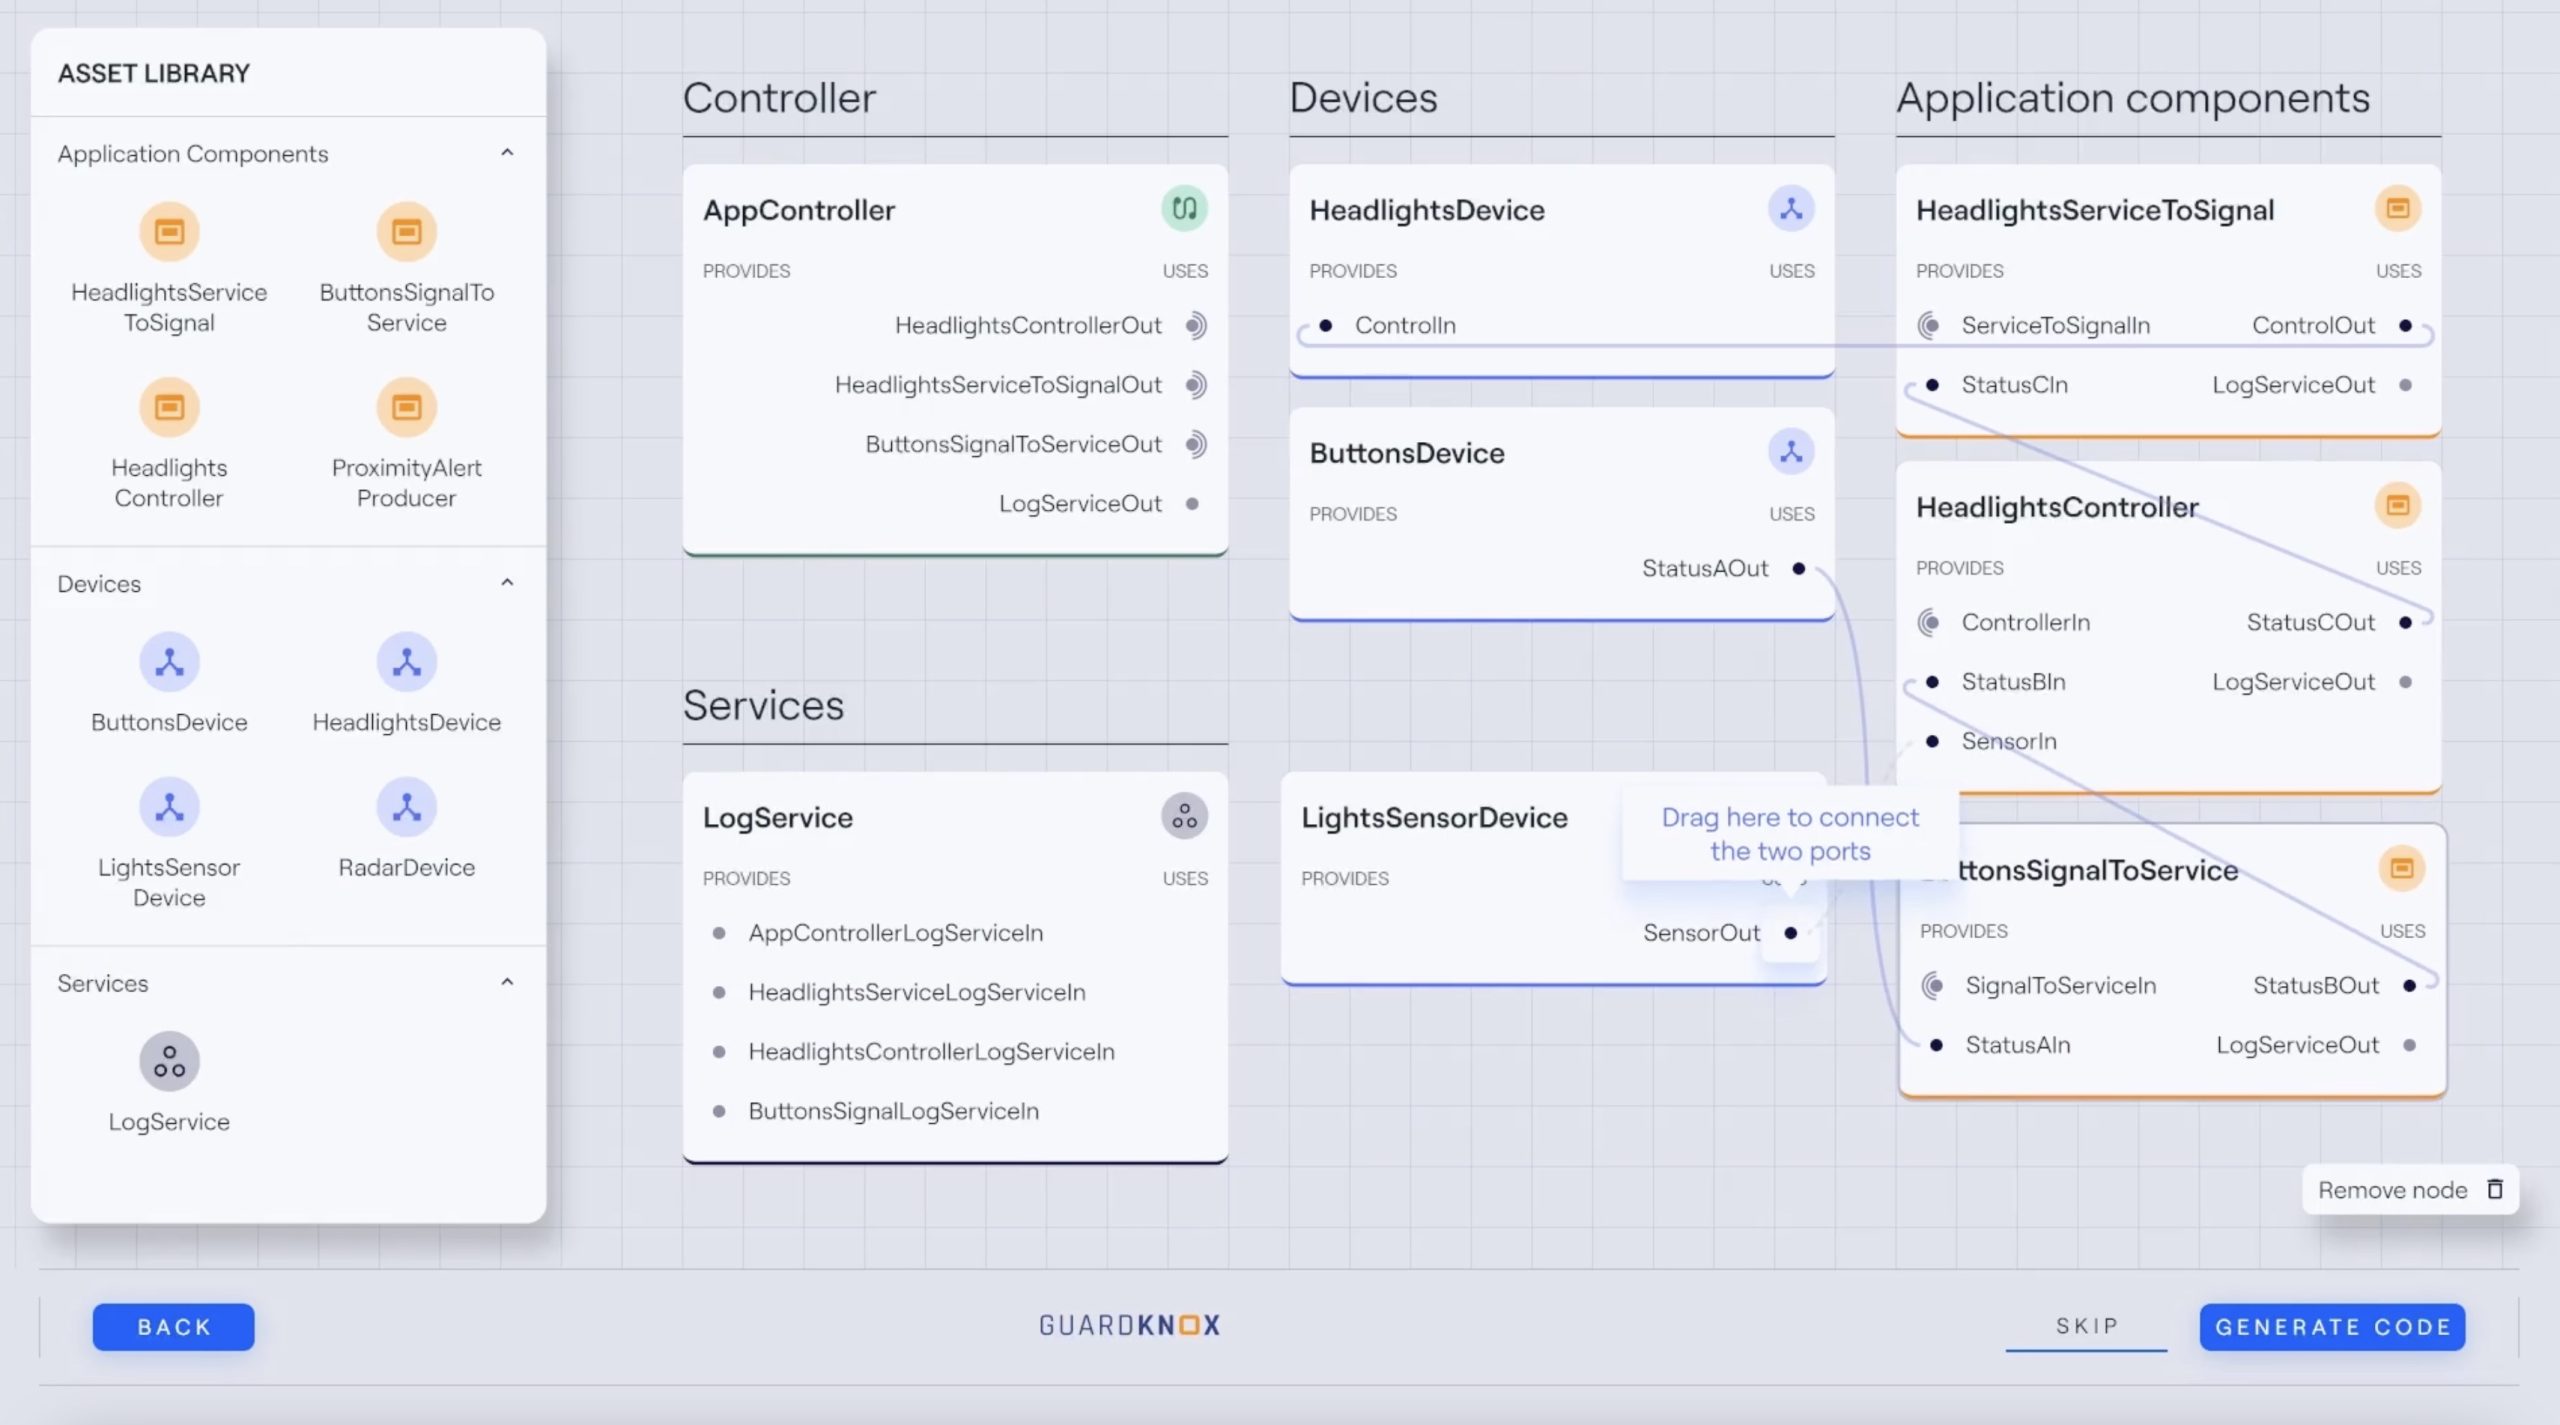Click the Generate Code button

click(x=2332, y=1327)
